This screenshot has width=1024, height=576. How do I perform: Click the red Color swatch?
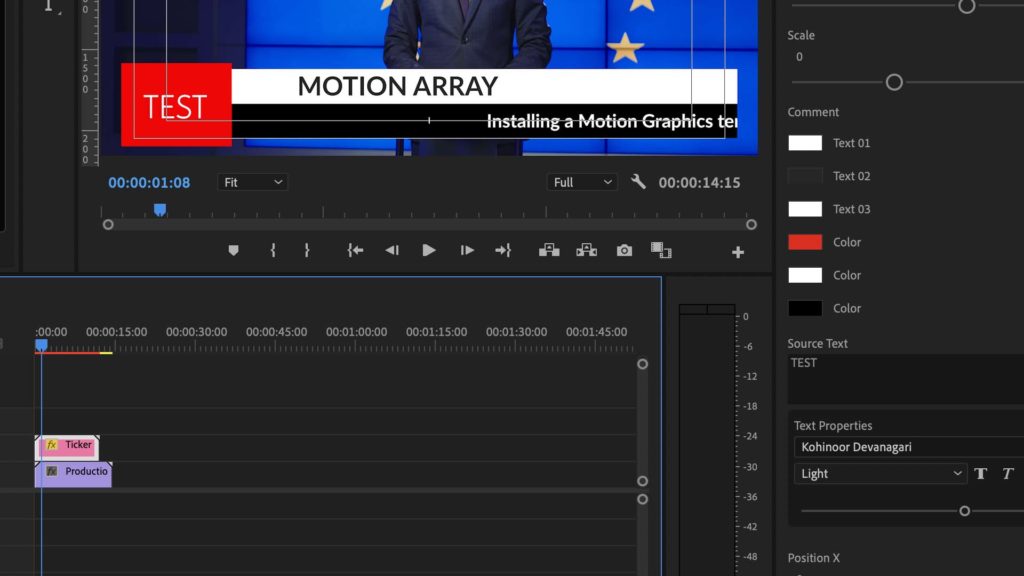(805, 242)
